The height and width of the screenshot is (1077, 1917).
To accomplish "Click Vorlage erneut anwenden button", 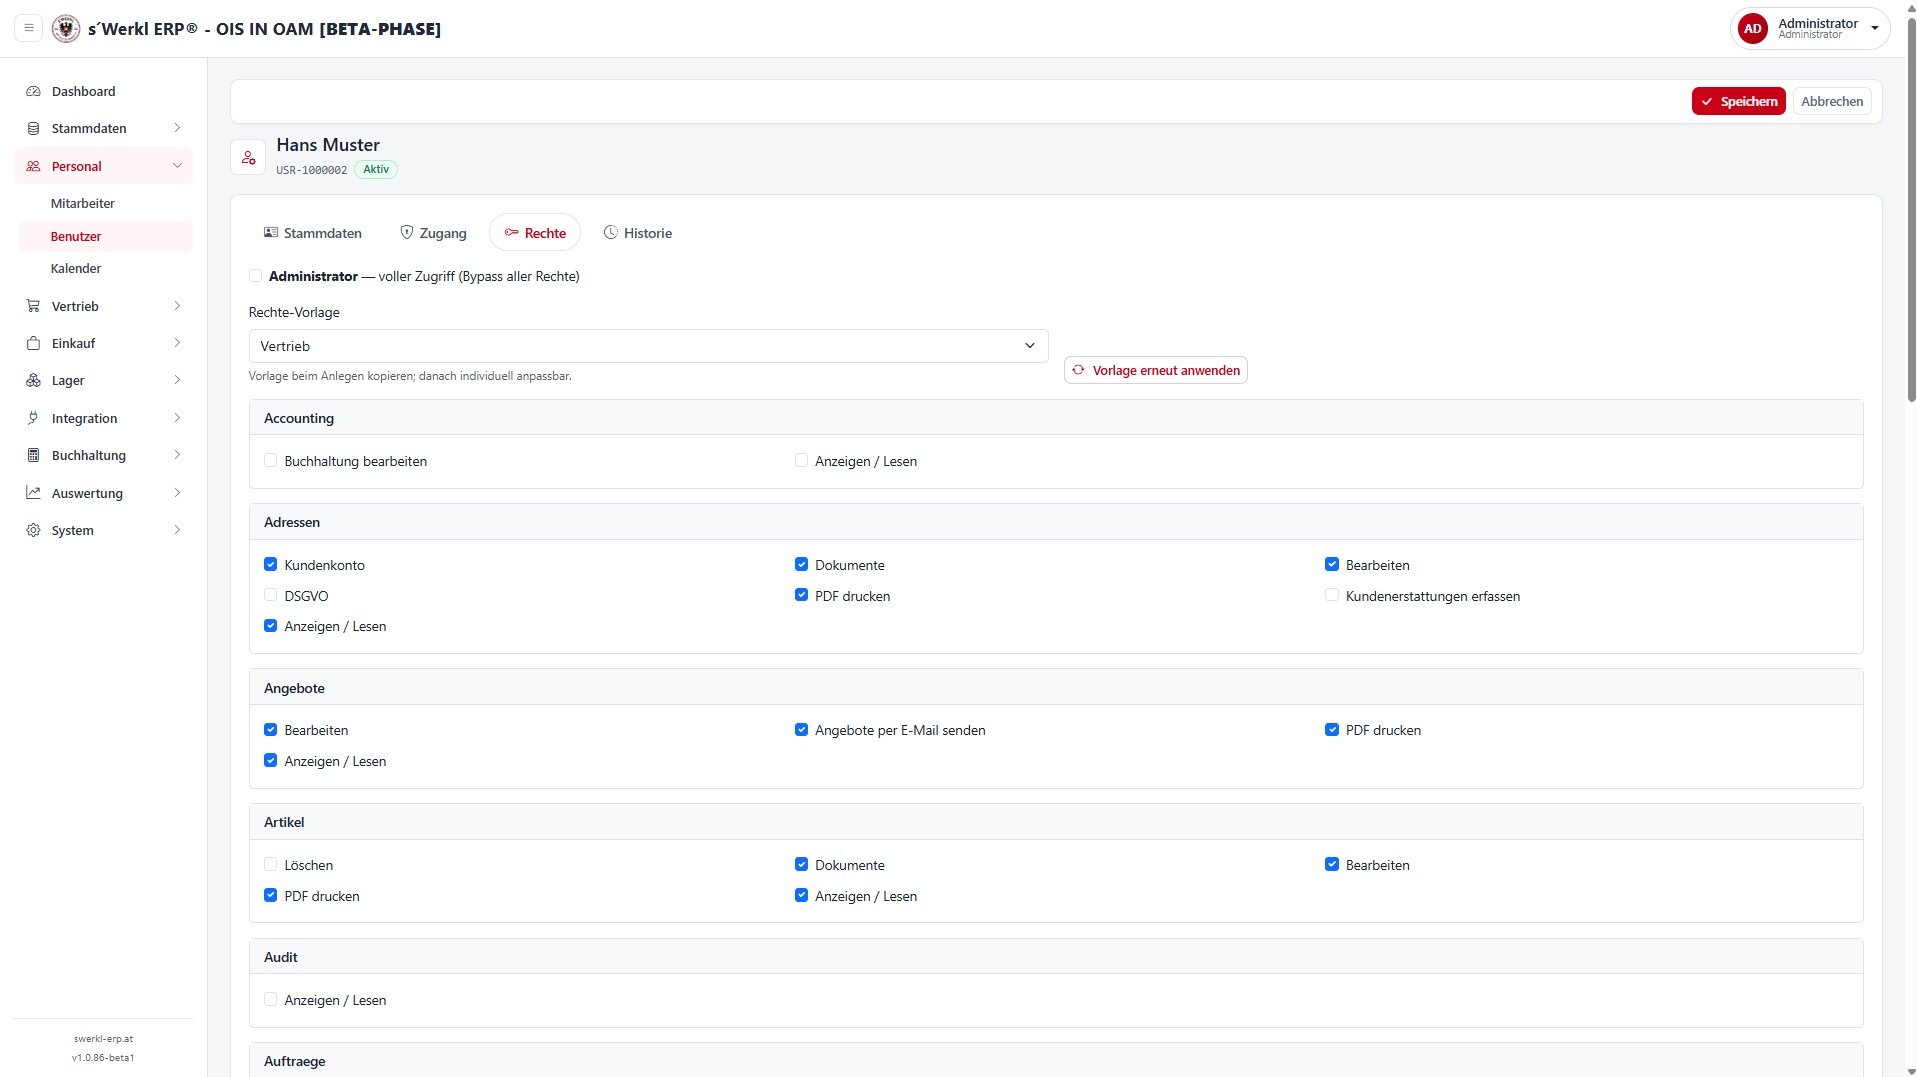I will pos(1156,370).
